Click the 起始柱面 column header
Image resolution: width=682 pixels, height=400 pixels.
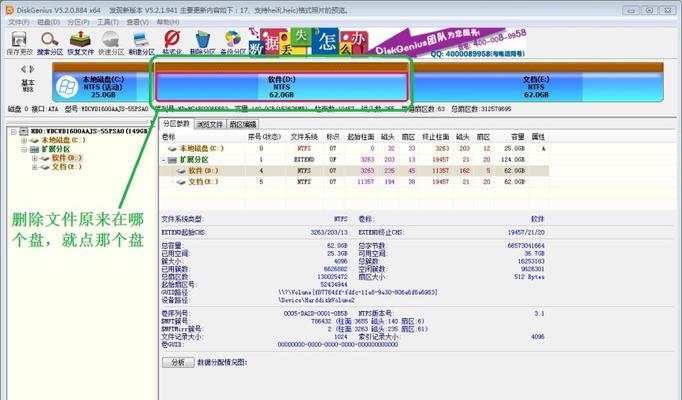pyautogui.click(x=361, y=137)
